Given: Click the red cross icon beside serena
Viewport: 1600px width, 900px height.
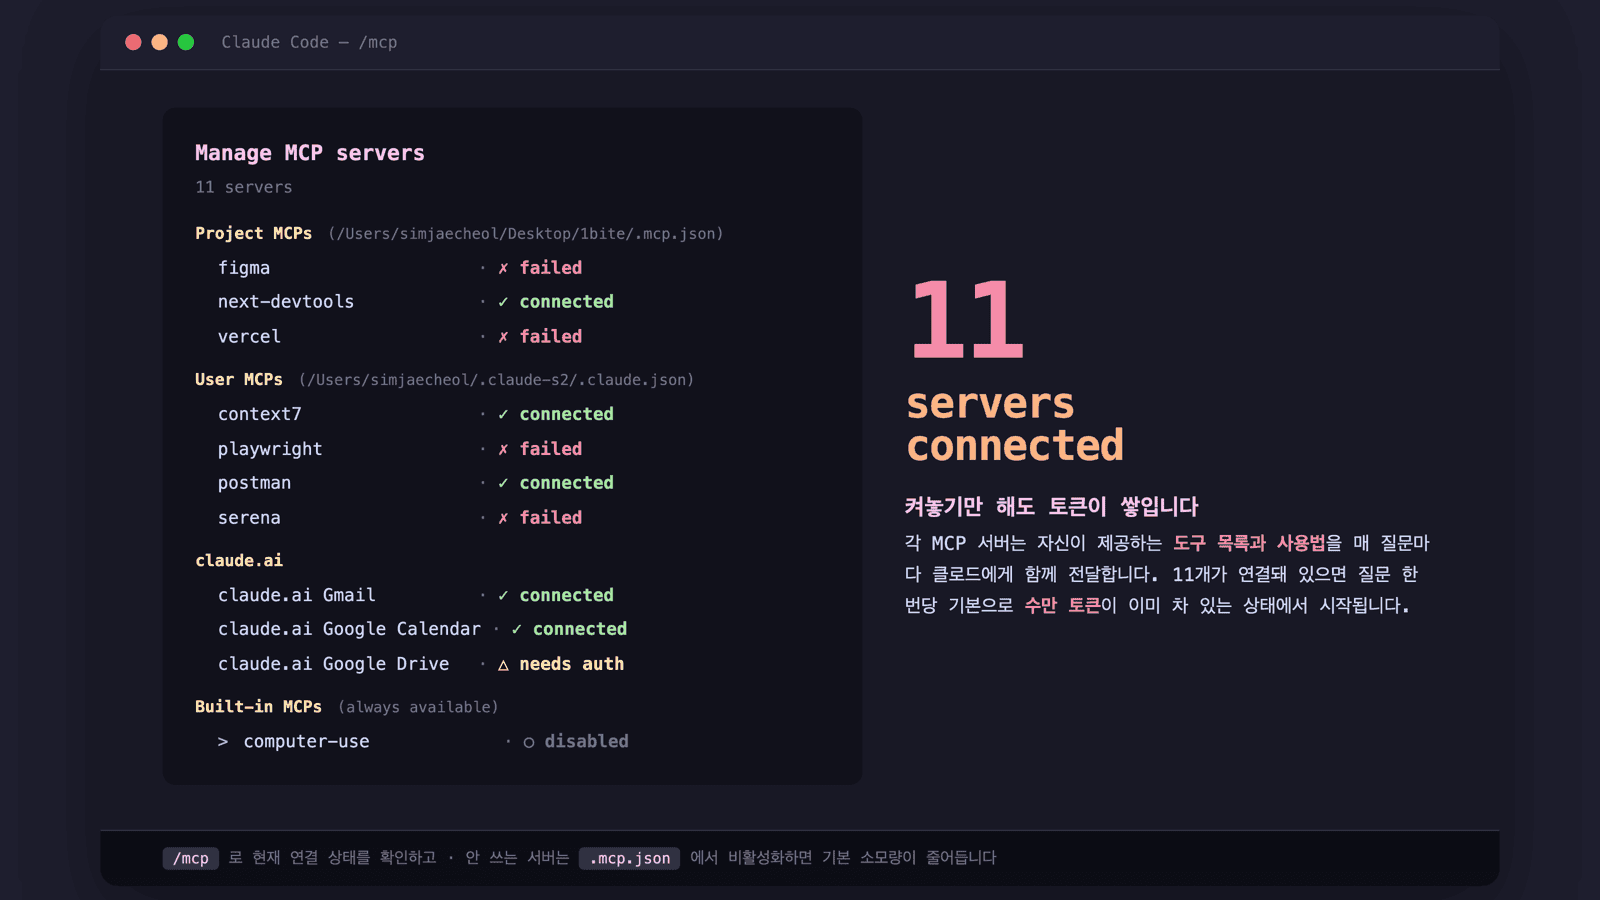Looking at the screenshot, I should pos(503,518).
